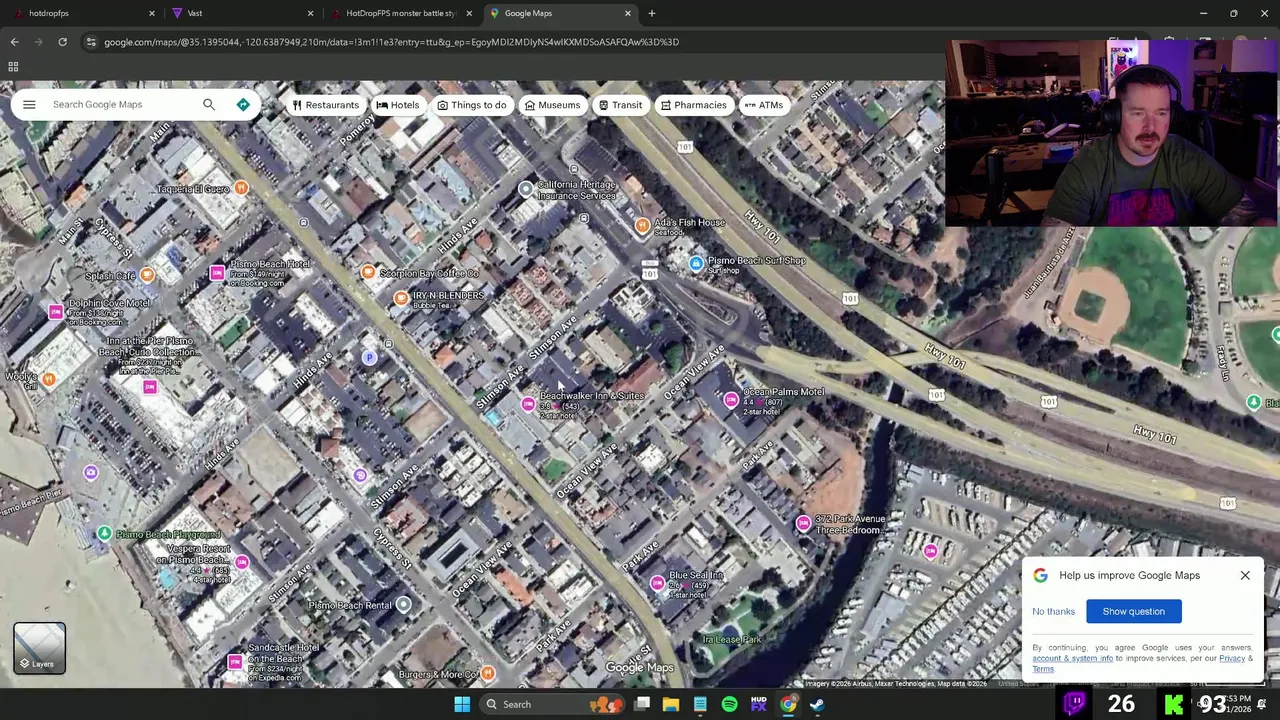
Task: Open Spotify from the taskbar
Action: click(x=729, y=704)
